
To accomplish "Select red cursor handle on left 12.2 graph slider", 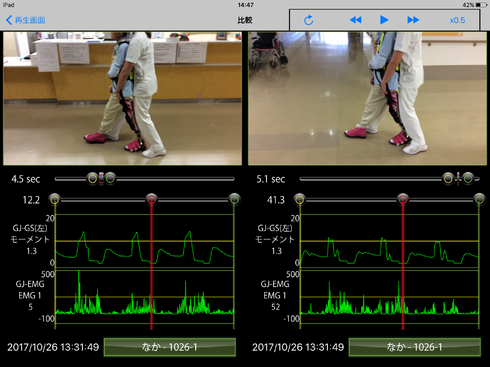I will (151, 200).
